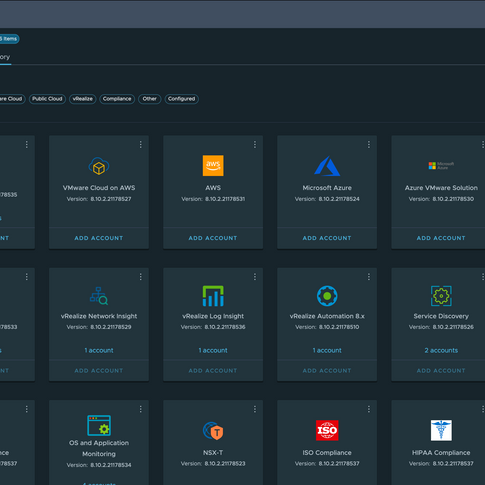Open 1 account link under vRealize Network Insight
The image size is (485, 485).
click(99, 350)
